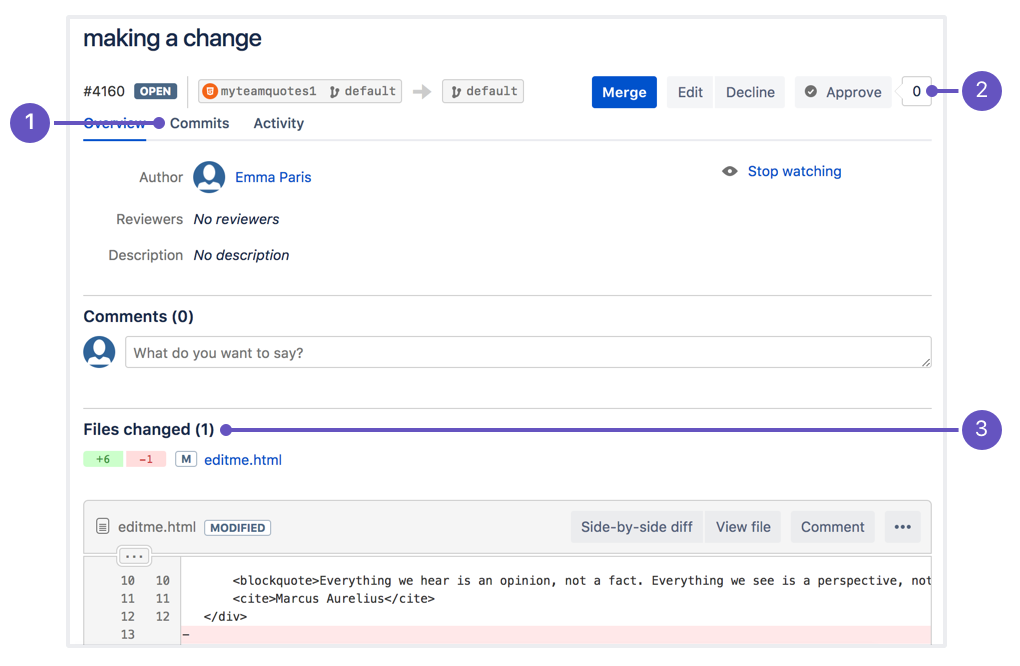Open the Activity tab
Viewport: 1020px width, 666px height.
tap(278, 123)
